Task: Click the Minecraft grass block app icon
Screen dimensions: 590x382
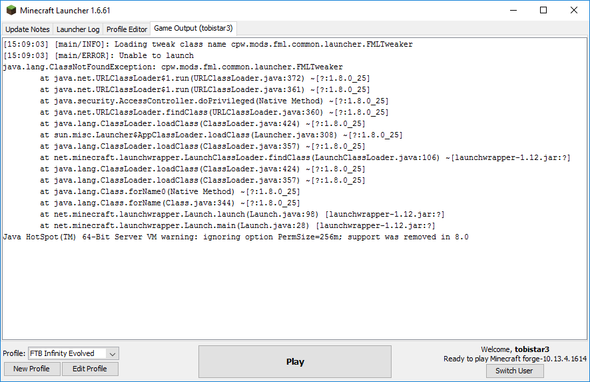Action: coord(11,10)
